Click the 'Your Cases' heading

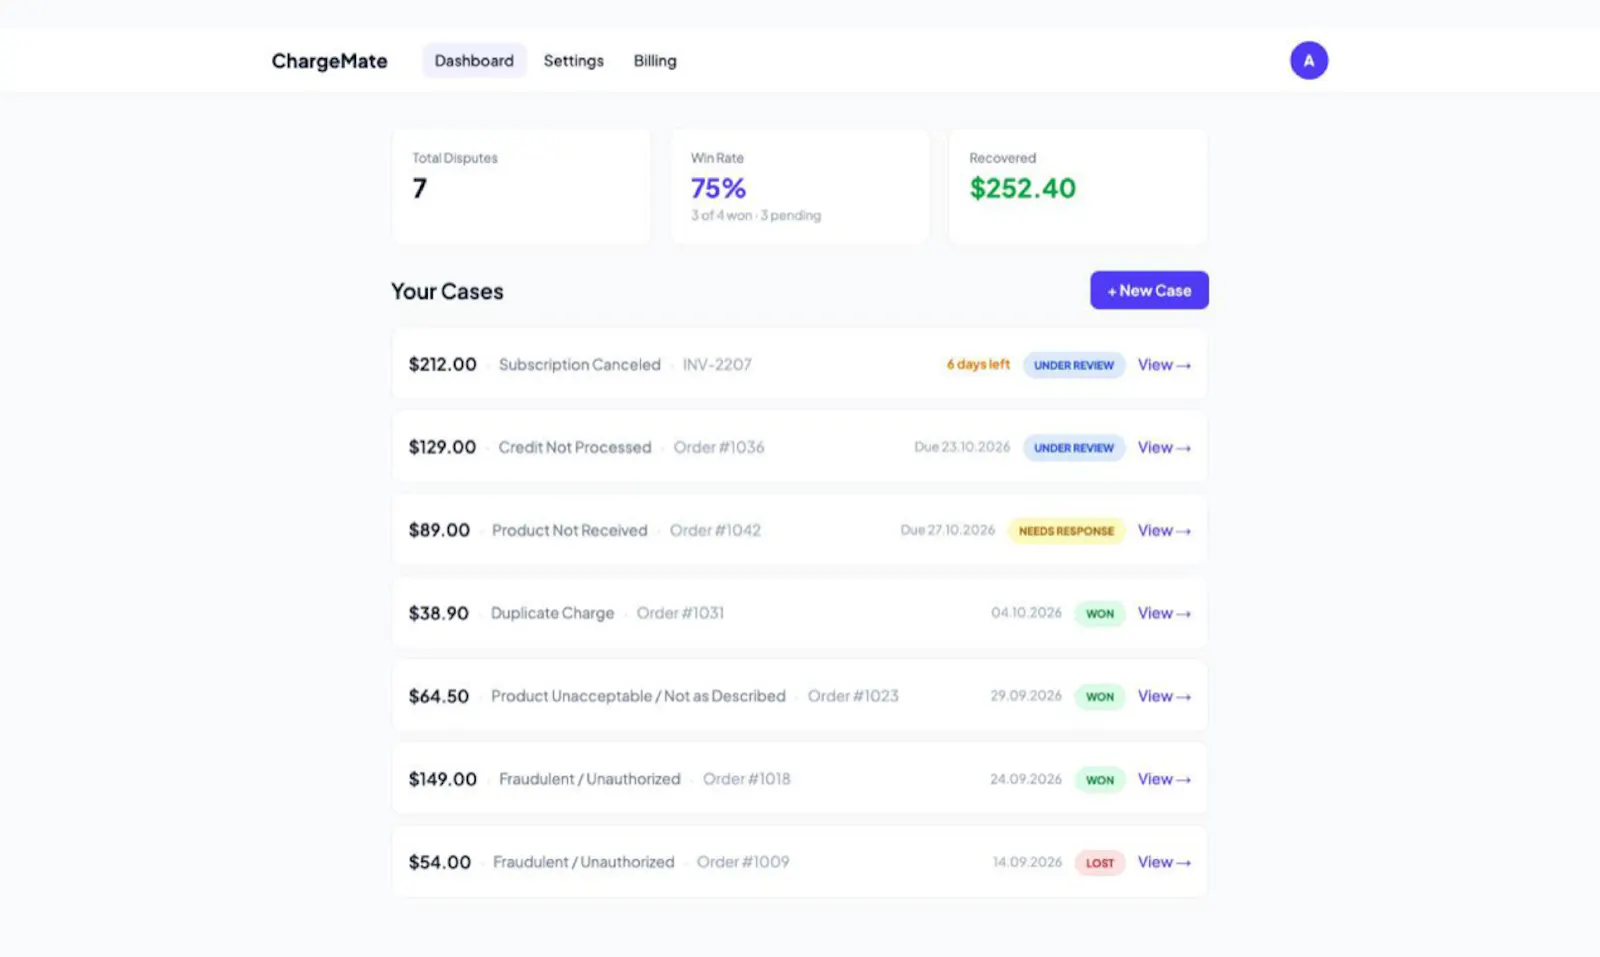447,291
